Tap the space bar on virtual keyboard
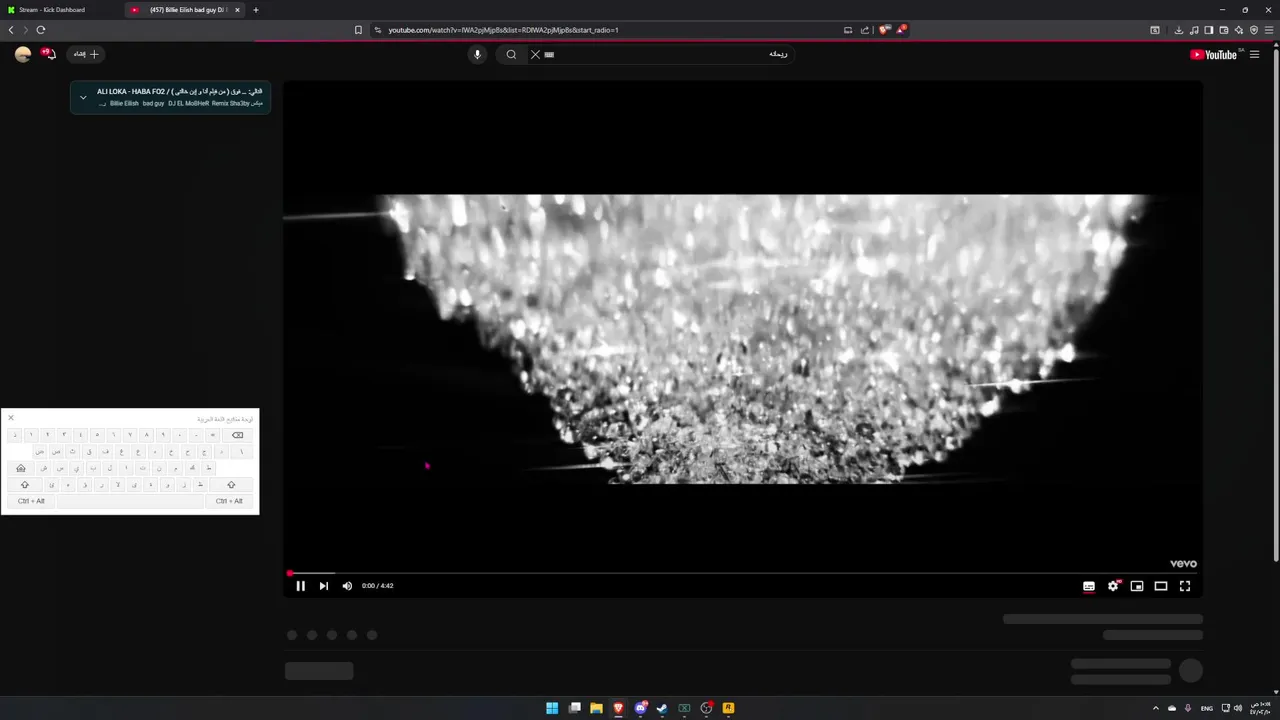1280x720 pixels. pyautogui.click(x=130, y=501)
